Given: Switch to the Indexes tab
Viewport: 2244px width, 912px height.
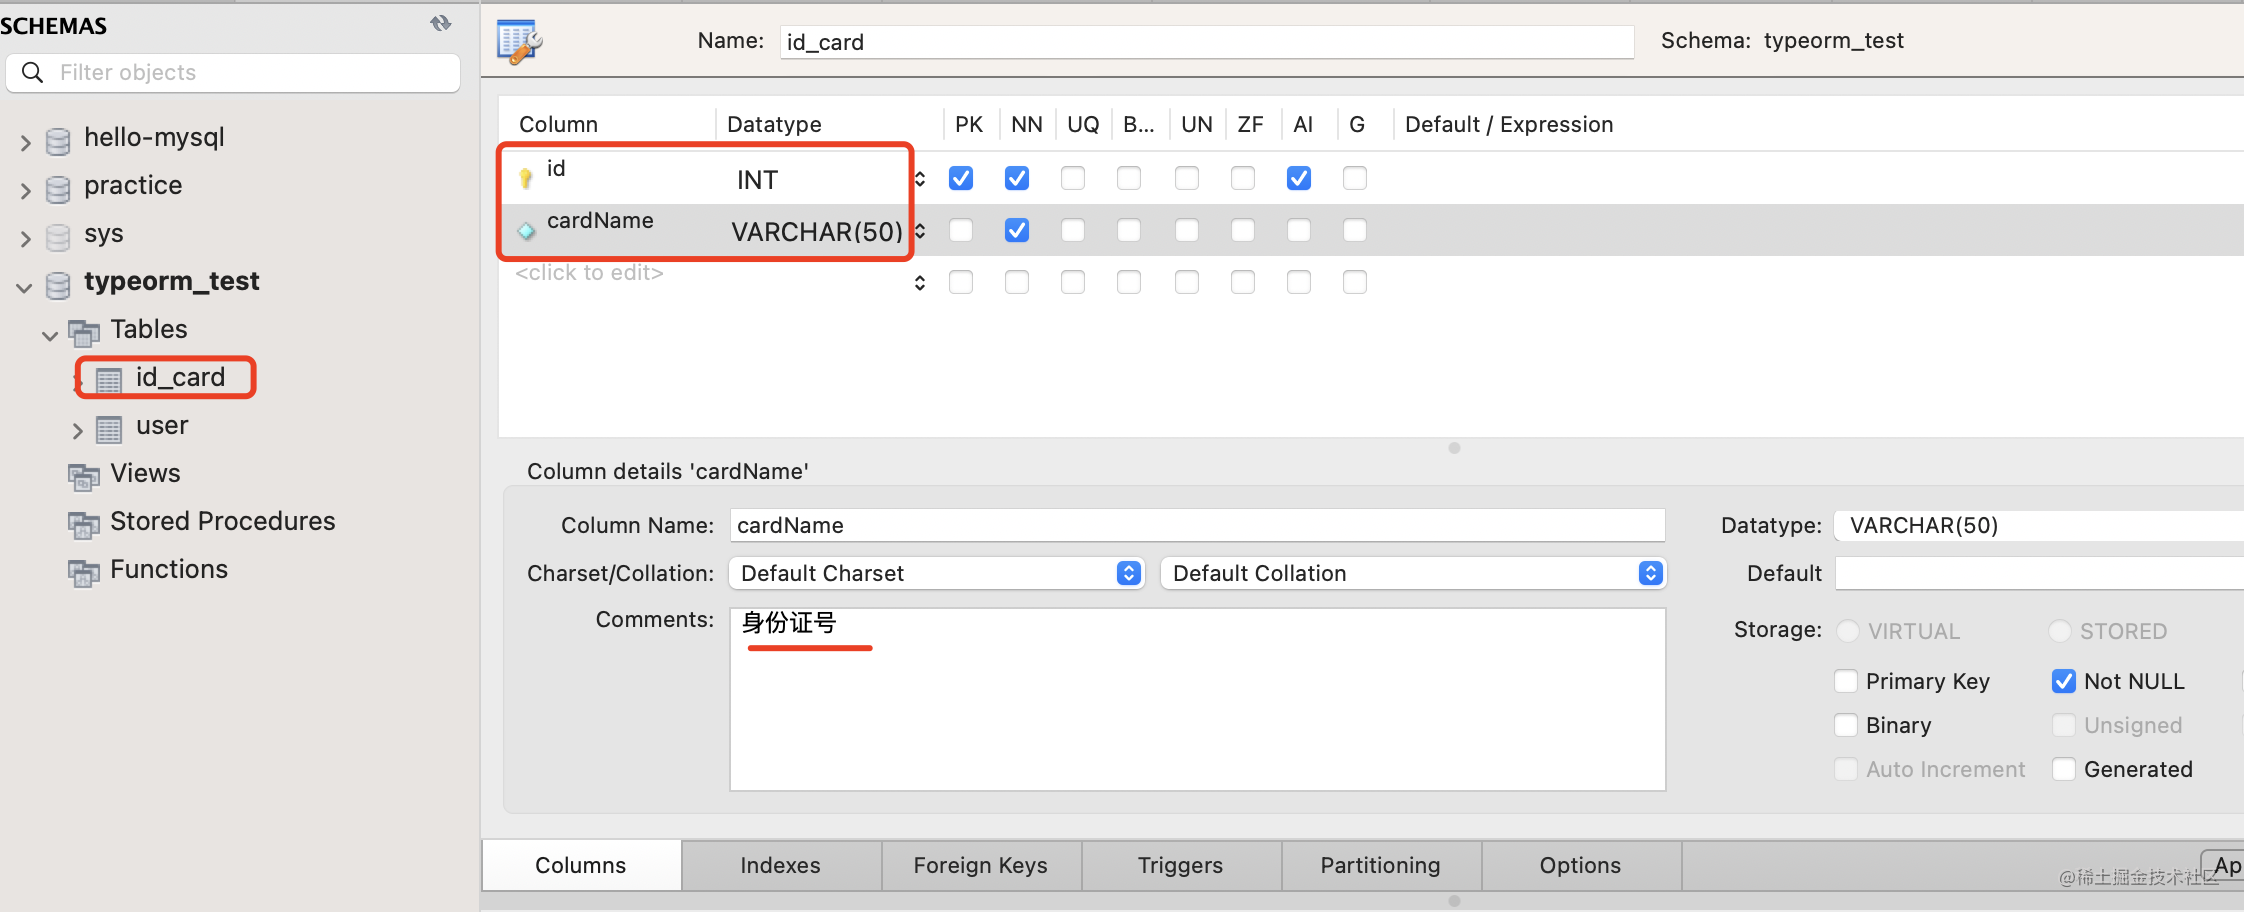Looking at the screenshot, I should (780, 865).
